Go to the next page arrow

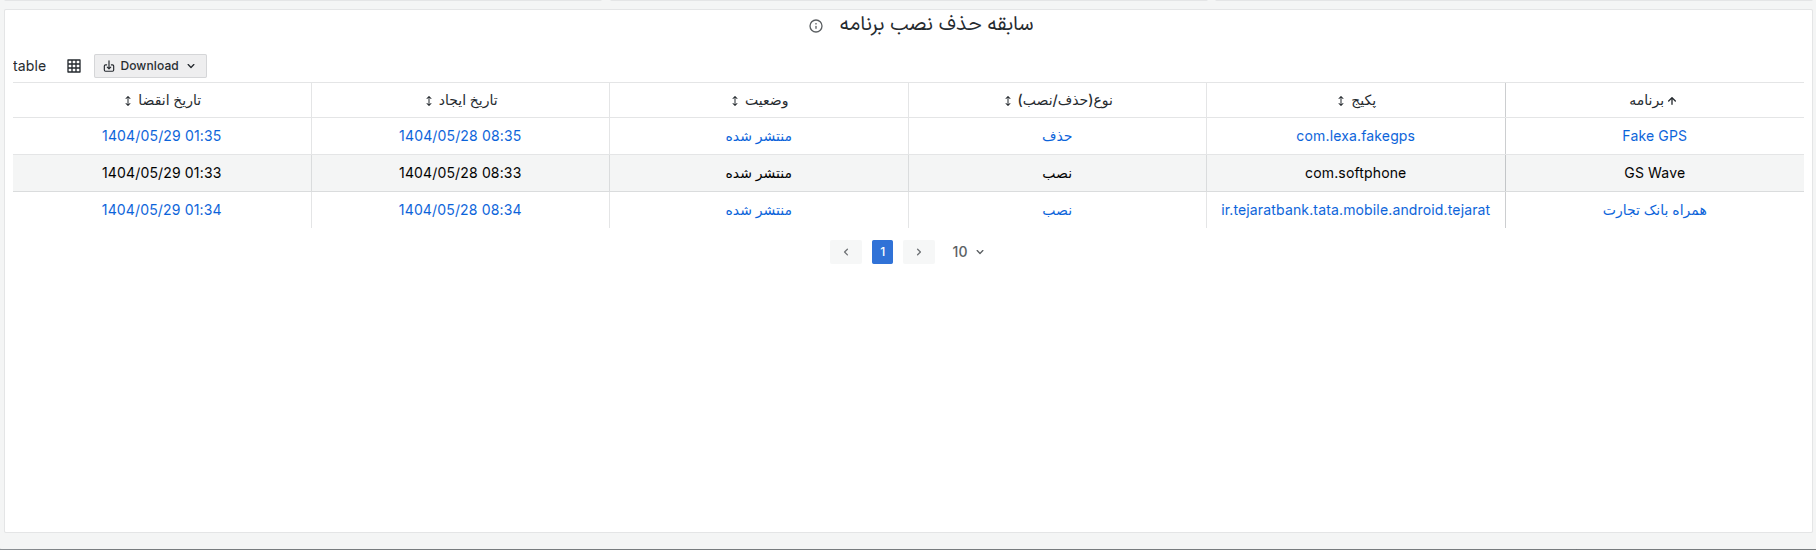point(918,252)
